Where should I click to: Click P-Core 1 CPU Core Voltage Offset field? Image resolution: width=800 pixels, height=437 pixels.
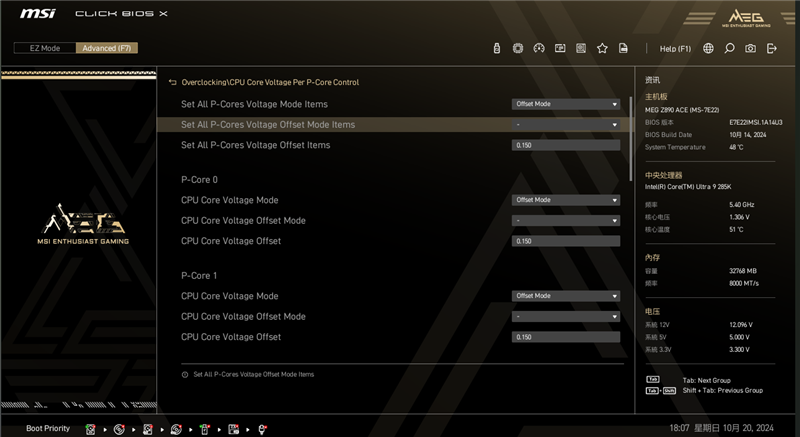tap(566, 337)
